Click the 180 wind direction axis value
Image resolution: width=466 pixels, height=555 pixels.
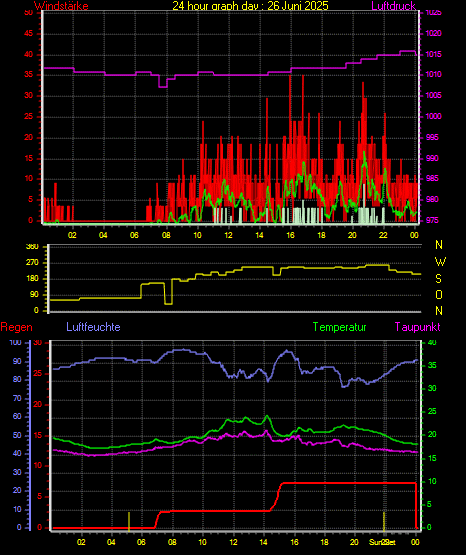(x=32, y=279)
